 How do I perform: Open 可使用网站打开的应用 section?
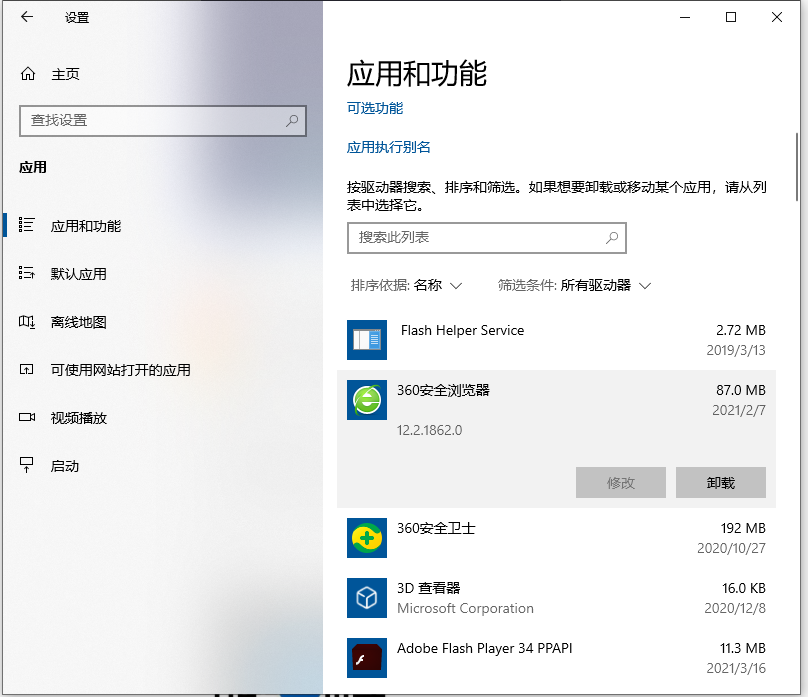coord(120,370)
